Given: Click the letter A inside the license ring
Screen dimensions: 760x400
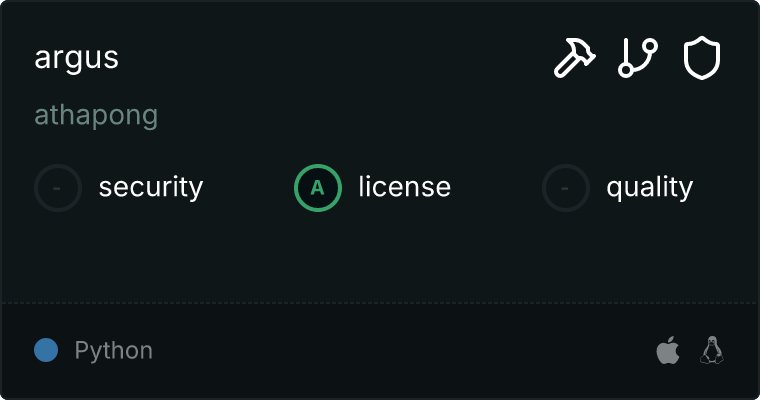Looking at the screenshot, I should point(317,188).
